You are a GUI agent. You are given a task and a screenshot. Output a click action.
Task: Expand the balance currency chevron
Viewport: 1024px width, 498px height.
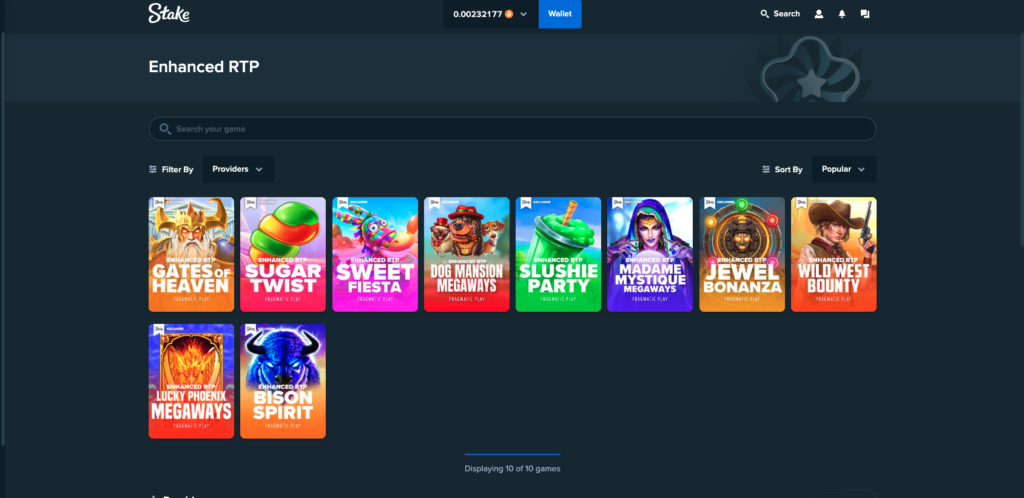[x=523, y=14]
